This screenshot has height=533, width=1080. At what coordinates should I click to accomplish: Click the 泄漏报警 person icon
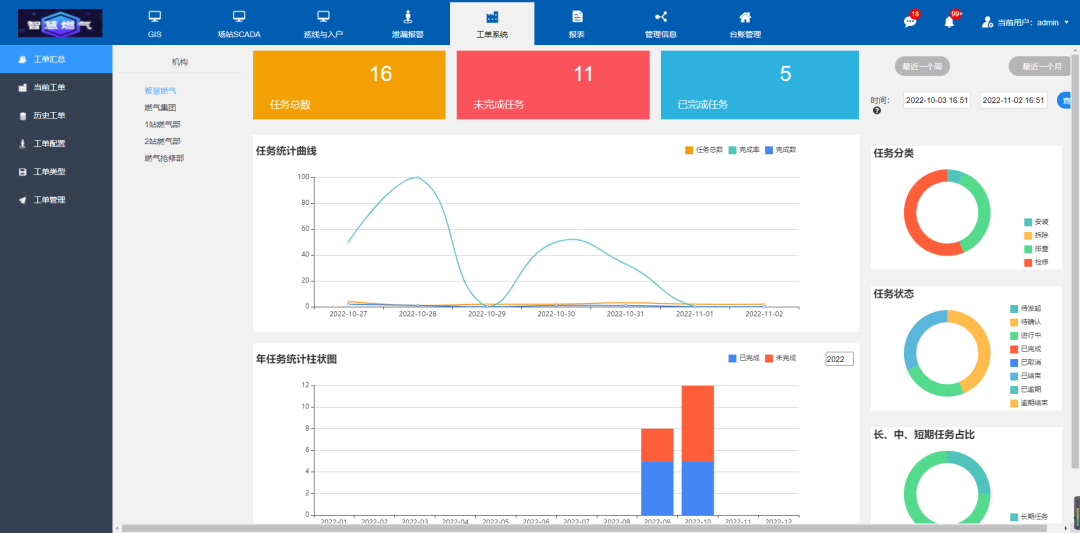point(407,17)
